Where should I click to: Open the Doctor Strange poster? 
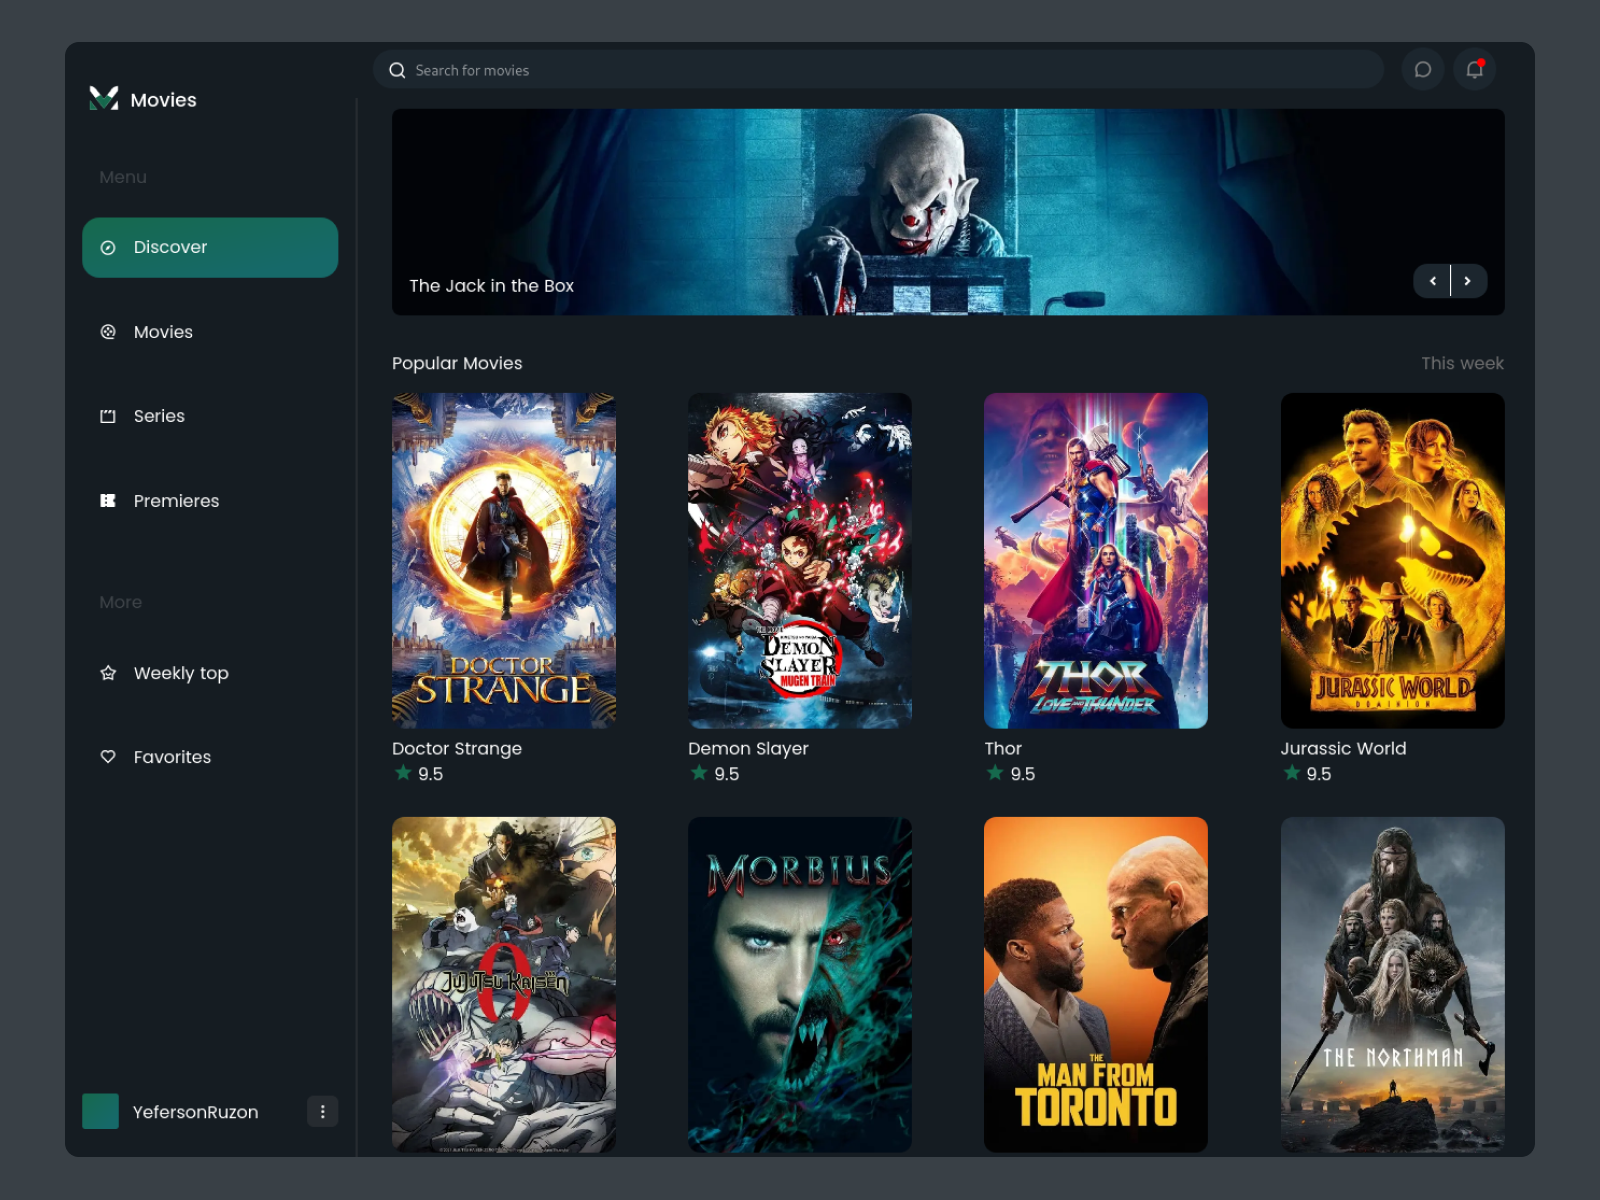[x=504, y=560]
